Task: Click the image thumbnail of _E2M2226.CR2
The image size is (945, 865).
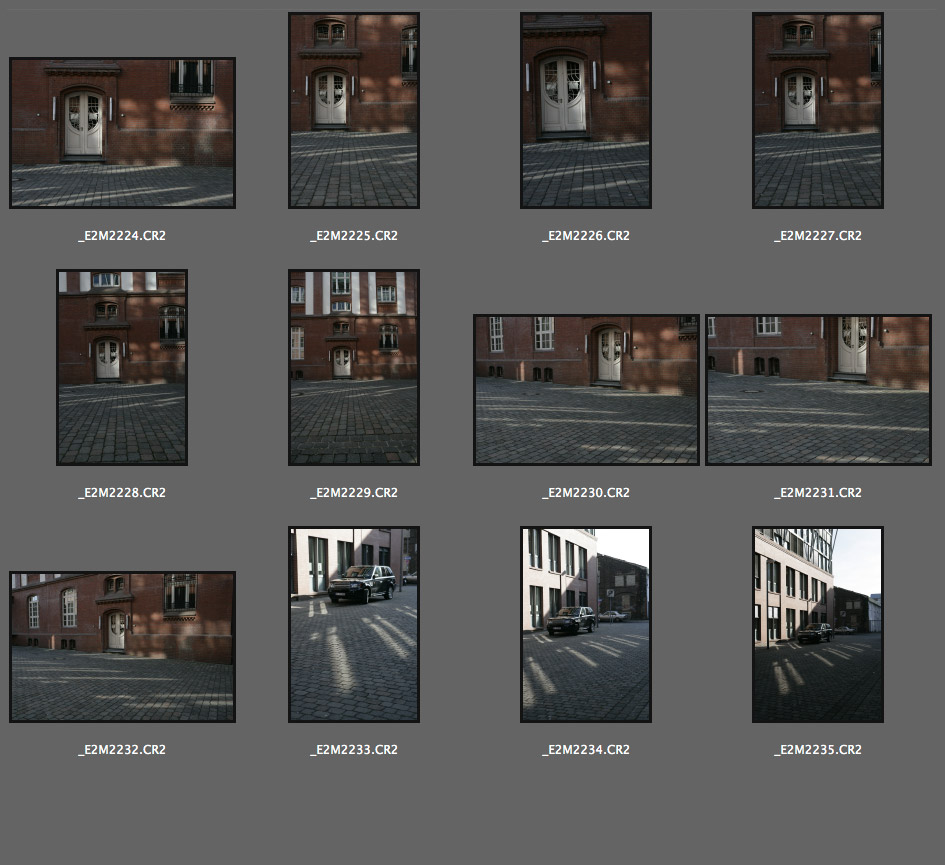Action: 586,110
